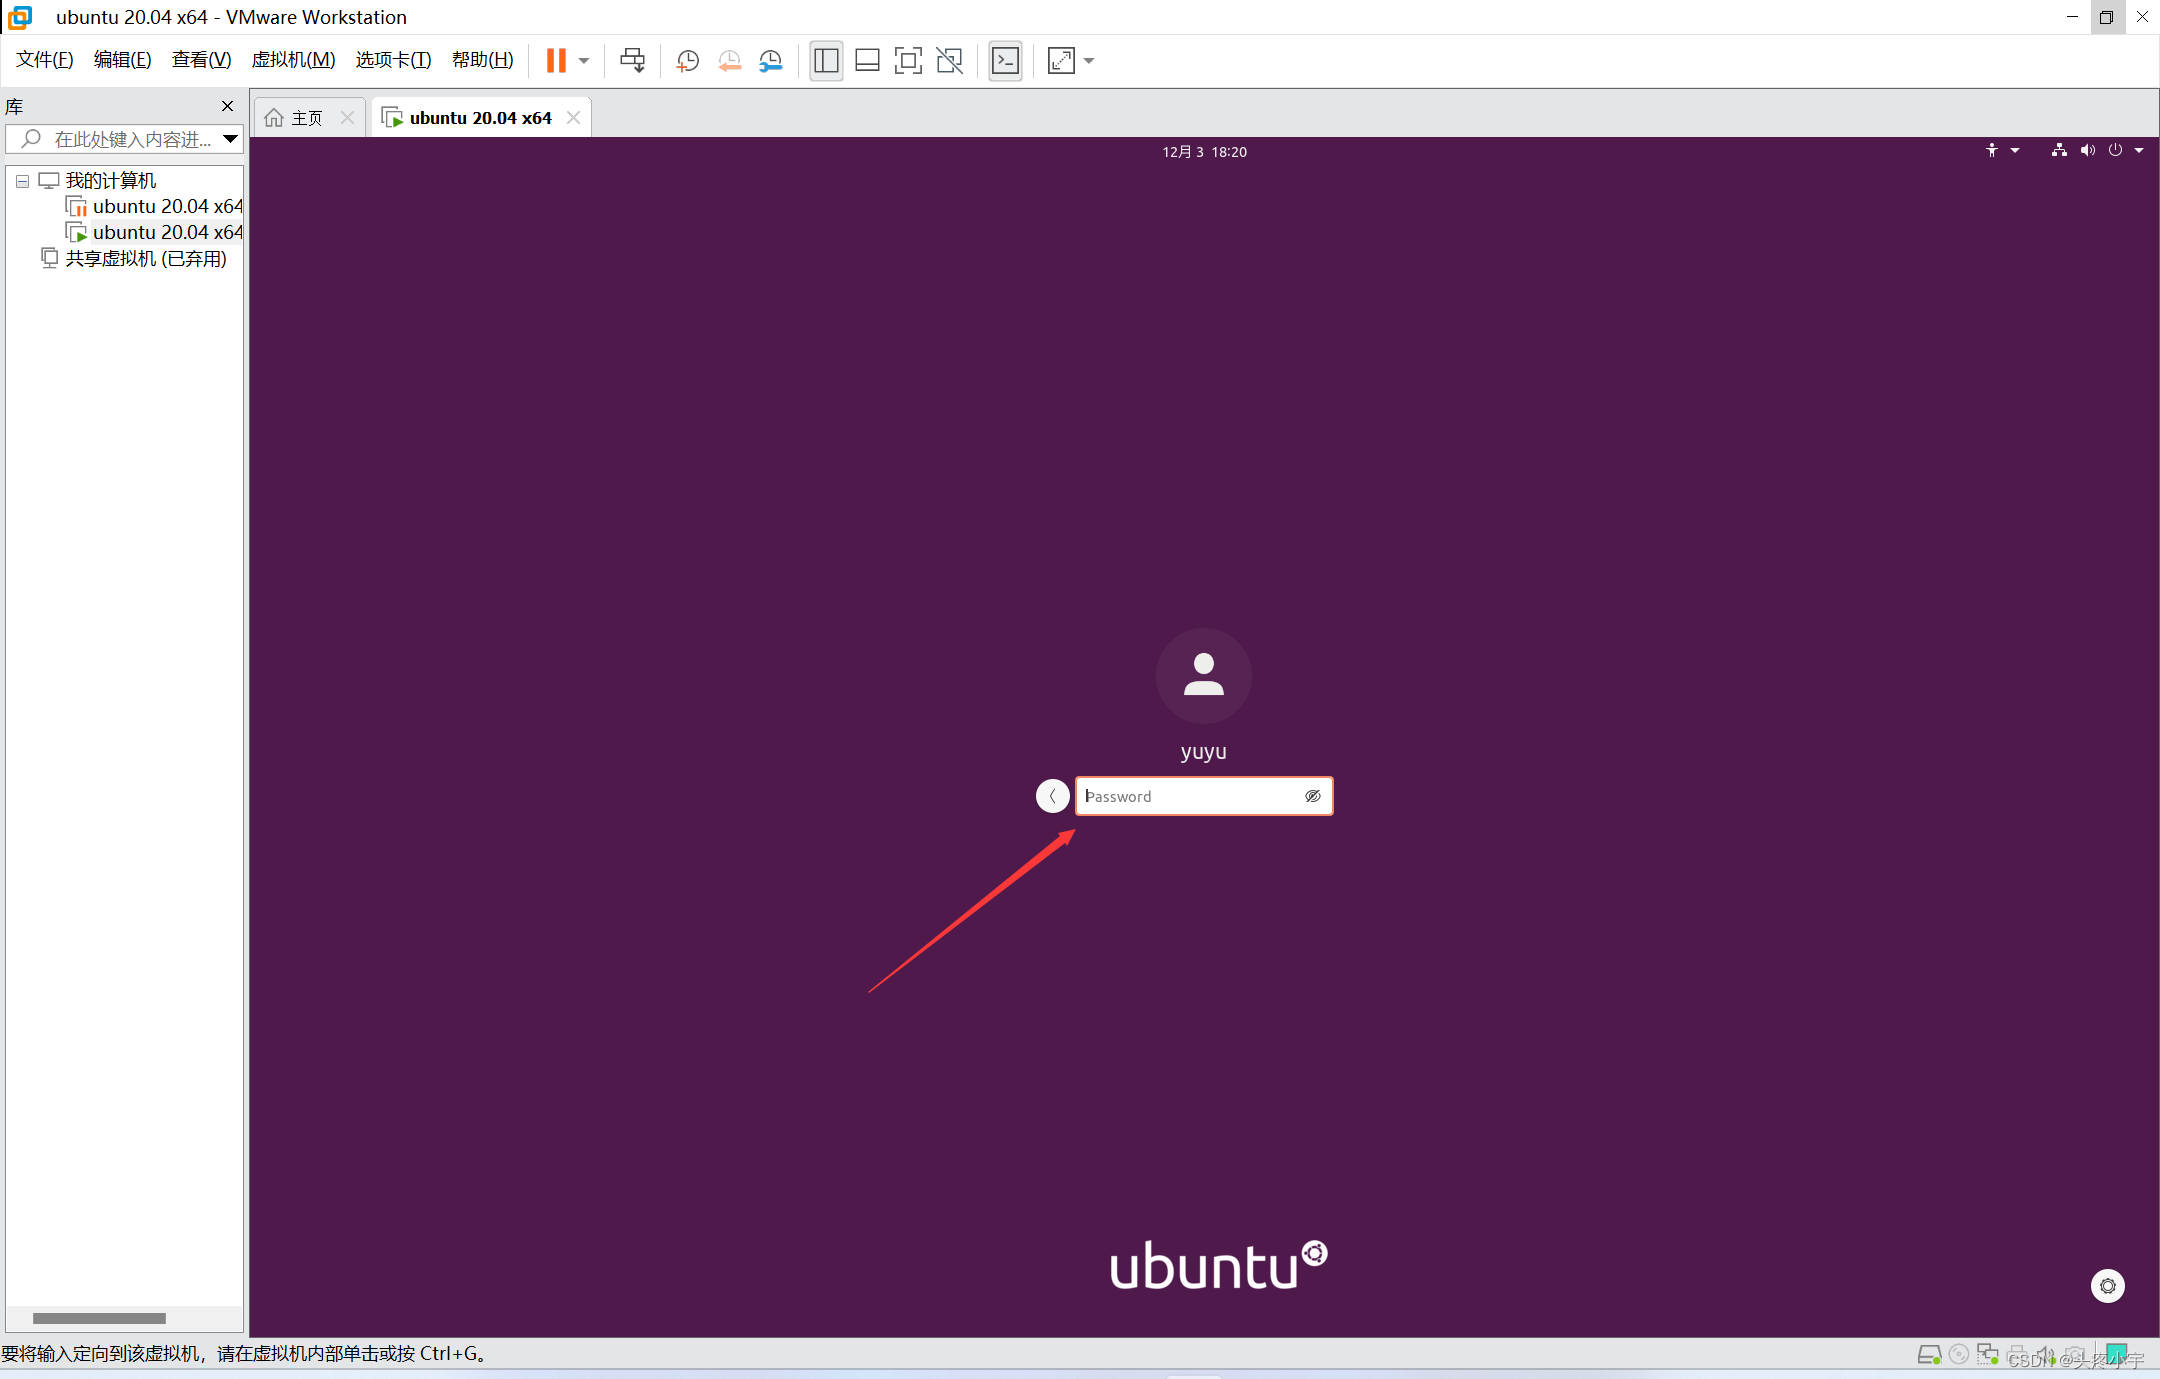Expand the accessibility menu arrow
This screenshot has width=2160, height=1379.
2015,150
